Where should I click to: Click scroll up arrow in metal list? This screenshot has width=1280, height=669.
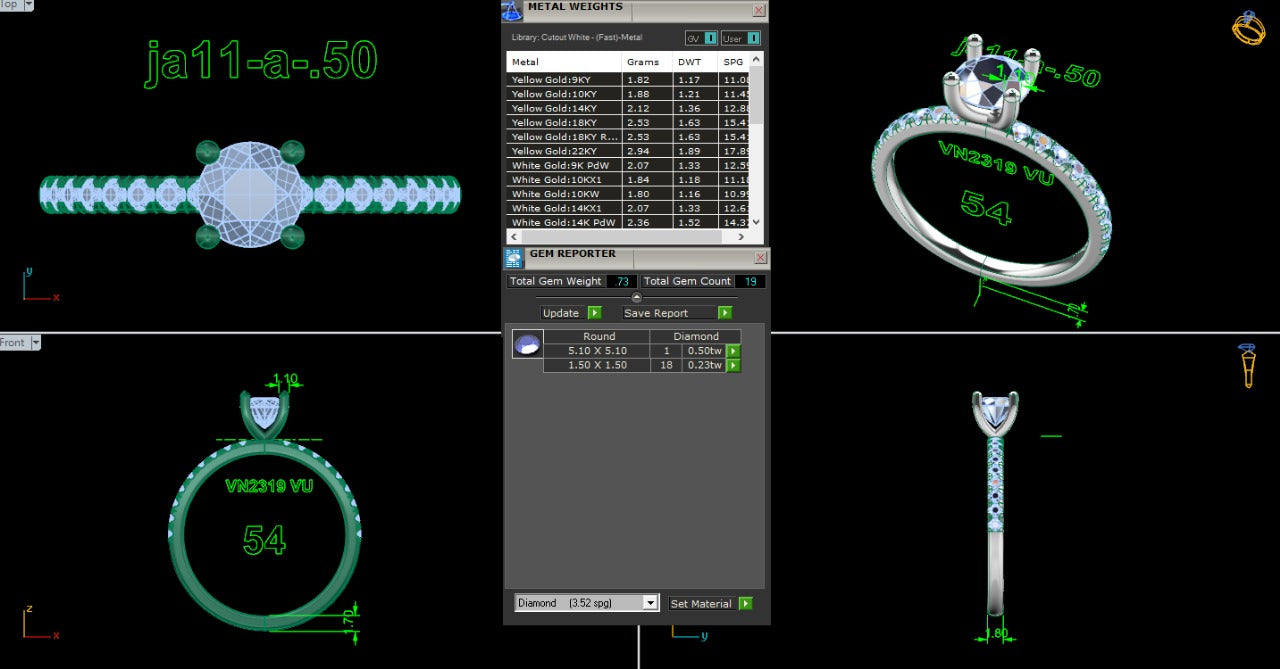[x=756, y=60]
